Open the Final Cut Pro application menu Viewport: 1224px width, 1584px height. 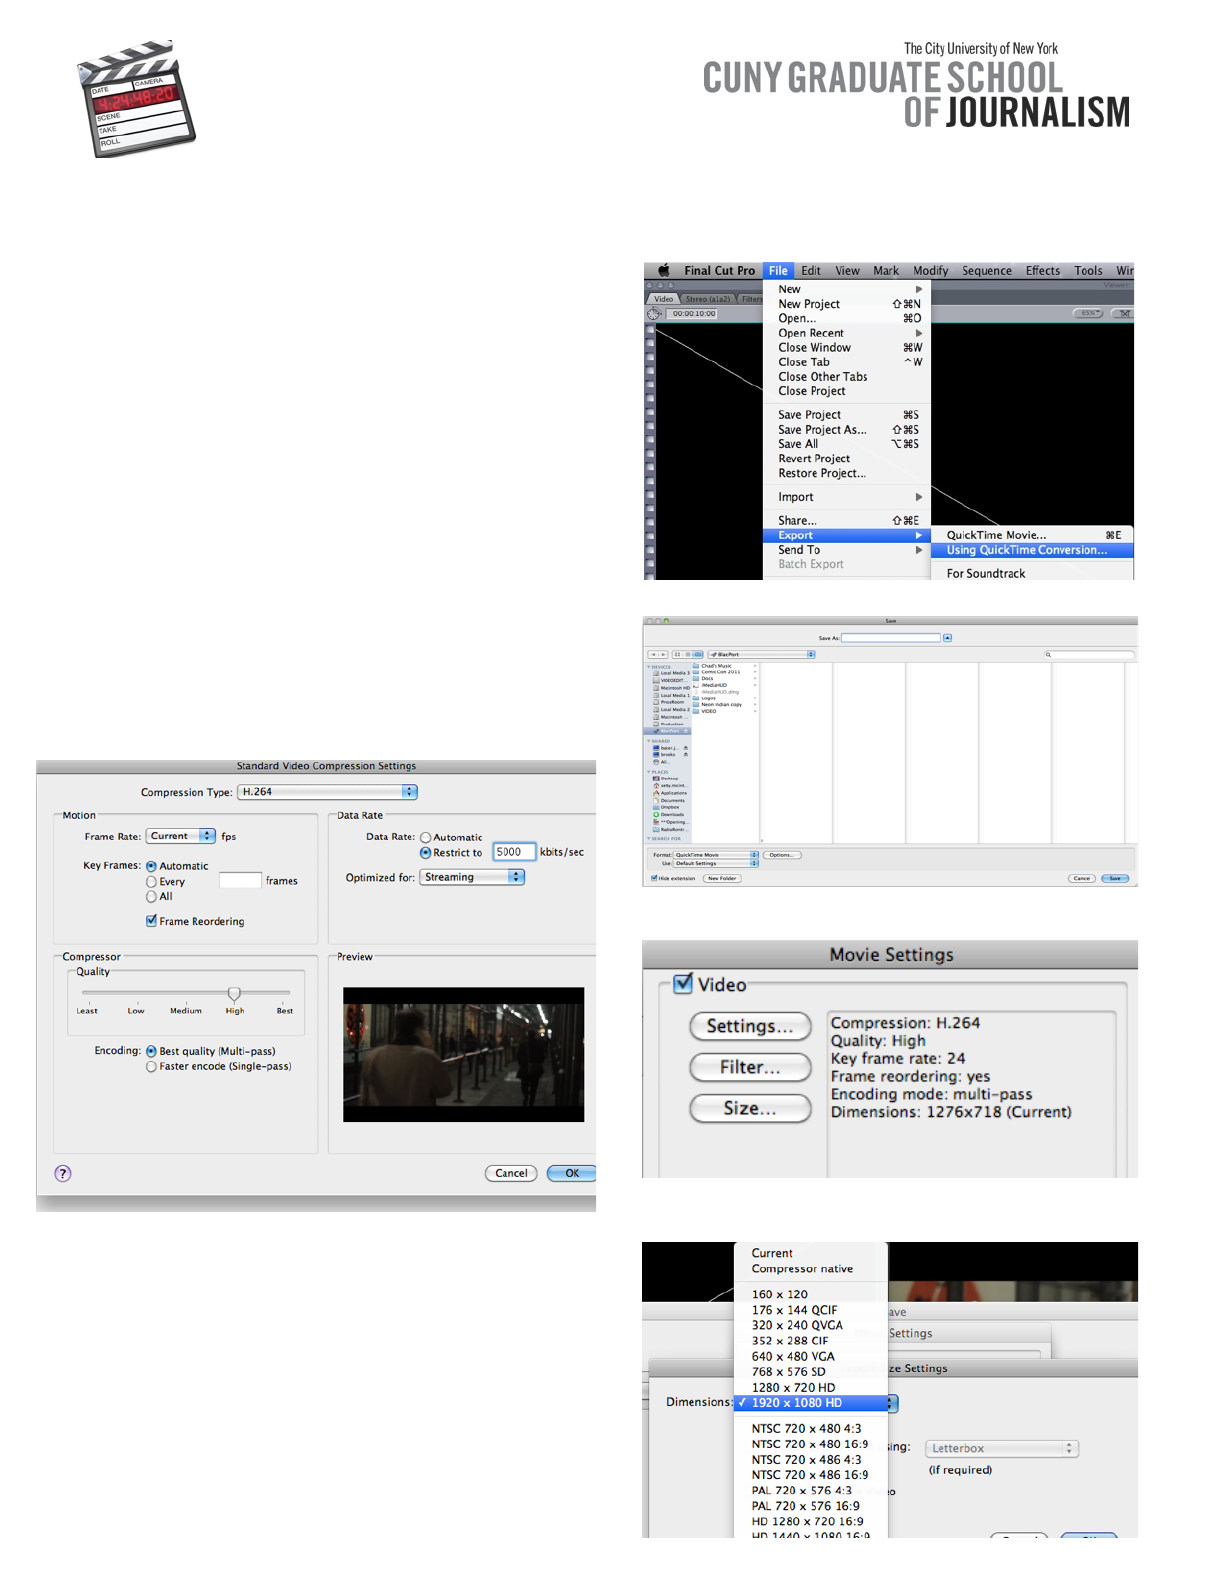719,270
